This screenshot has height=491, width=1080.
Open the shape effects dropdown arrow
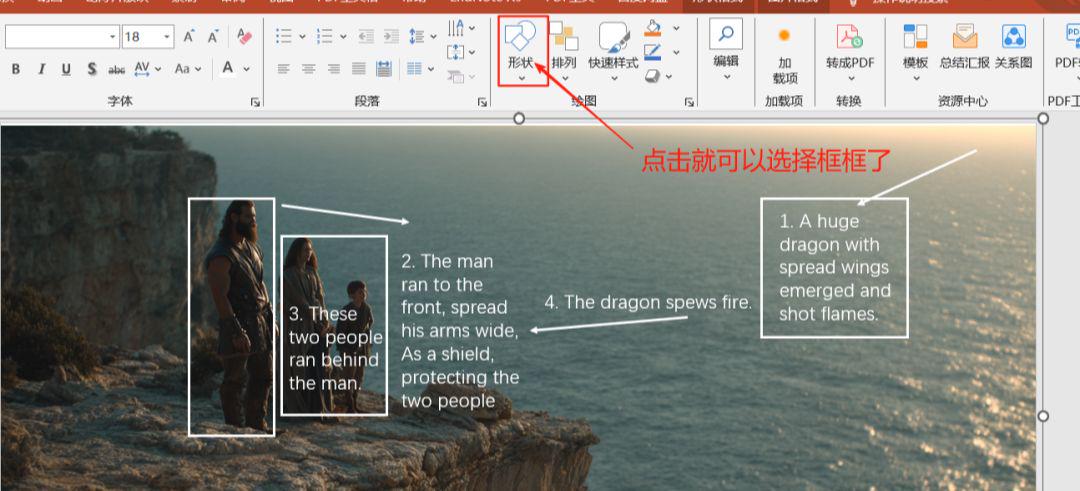669,76
